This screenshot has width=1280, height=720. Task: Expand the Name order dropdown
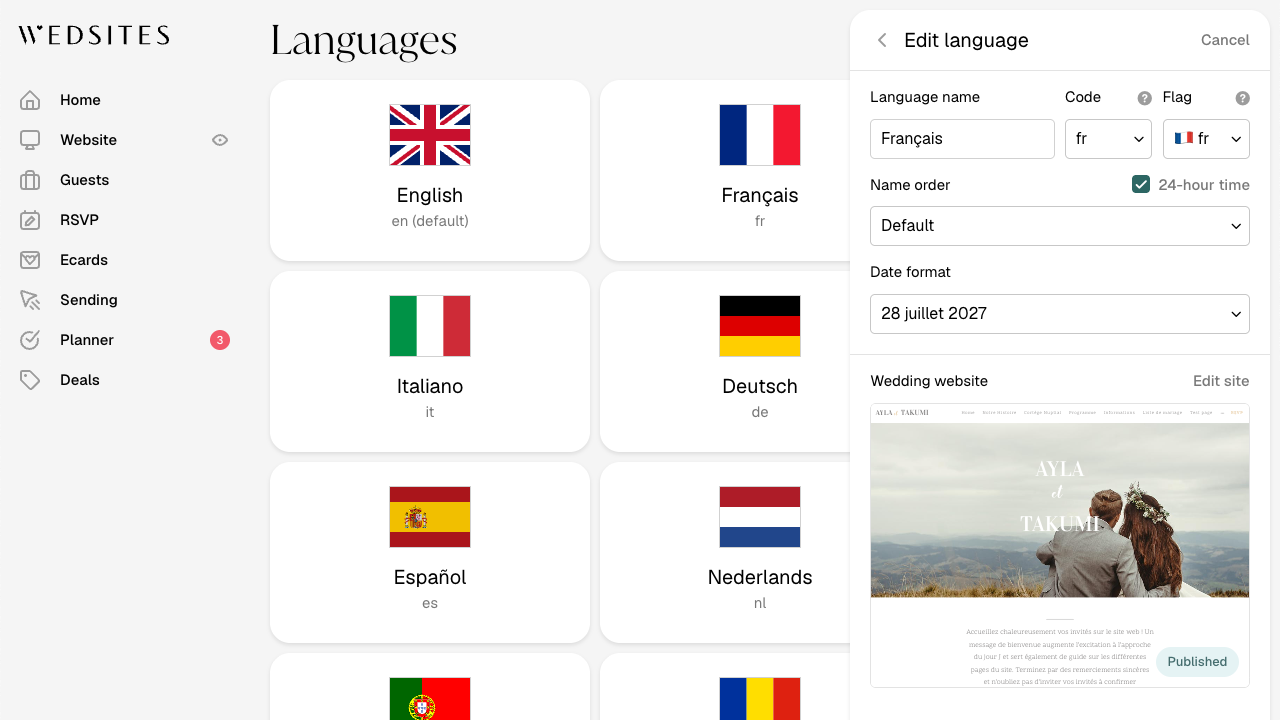(x=1060, y=226)
